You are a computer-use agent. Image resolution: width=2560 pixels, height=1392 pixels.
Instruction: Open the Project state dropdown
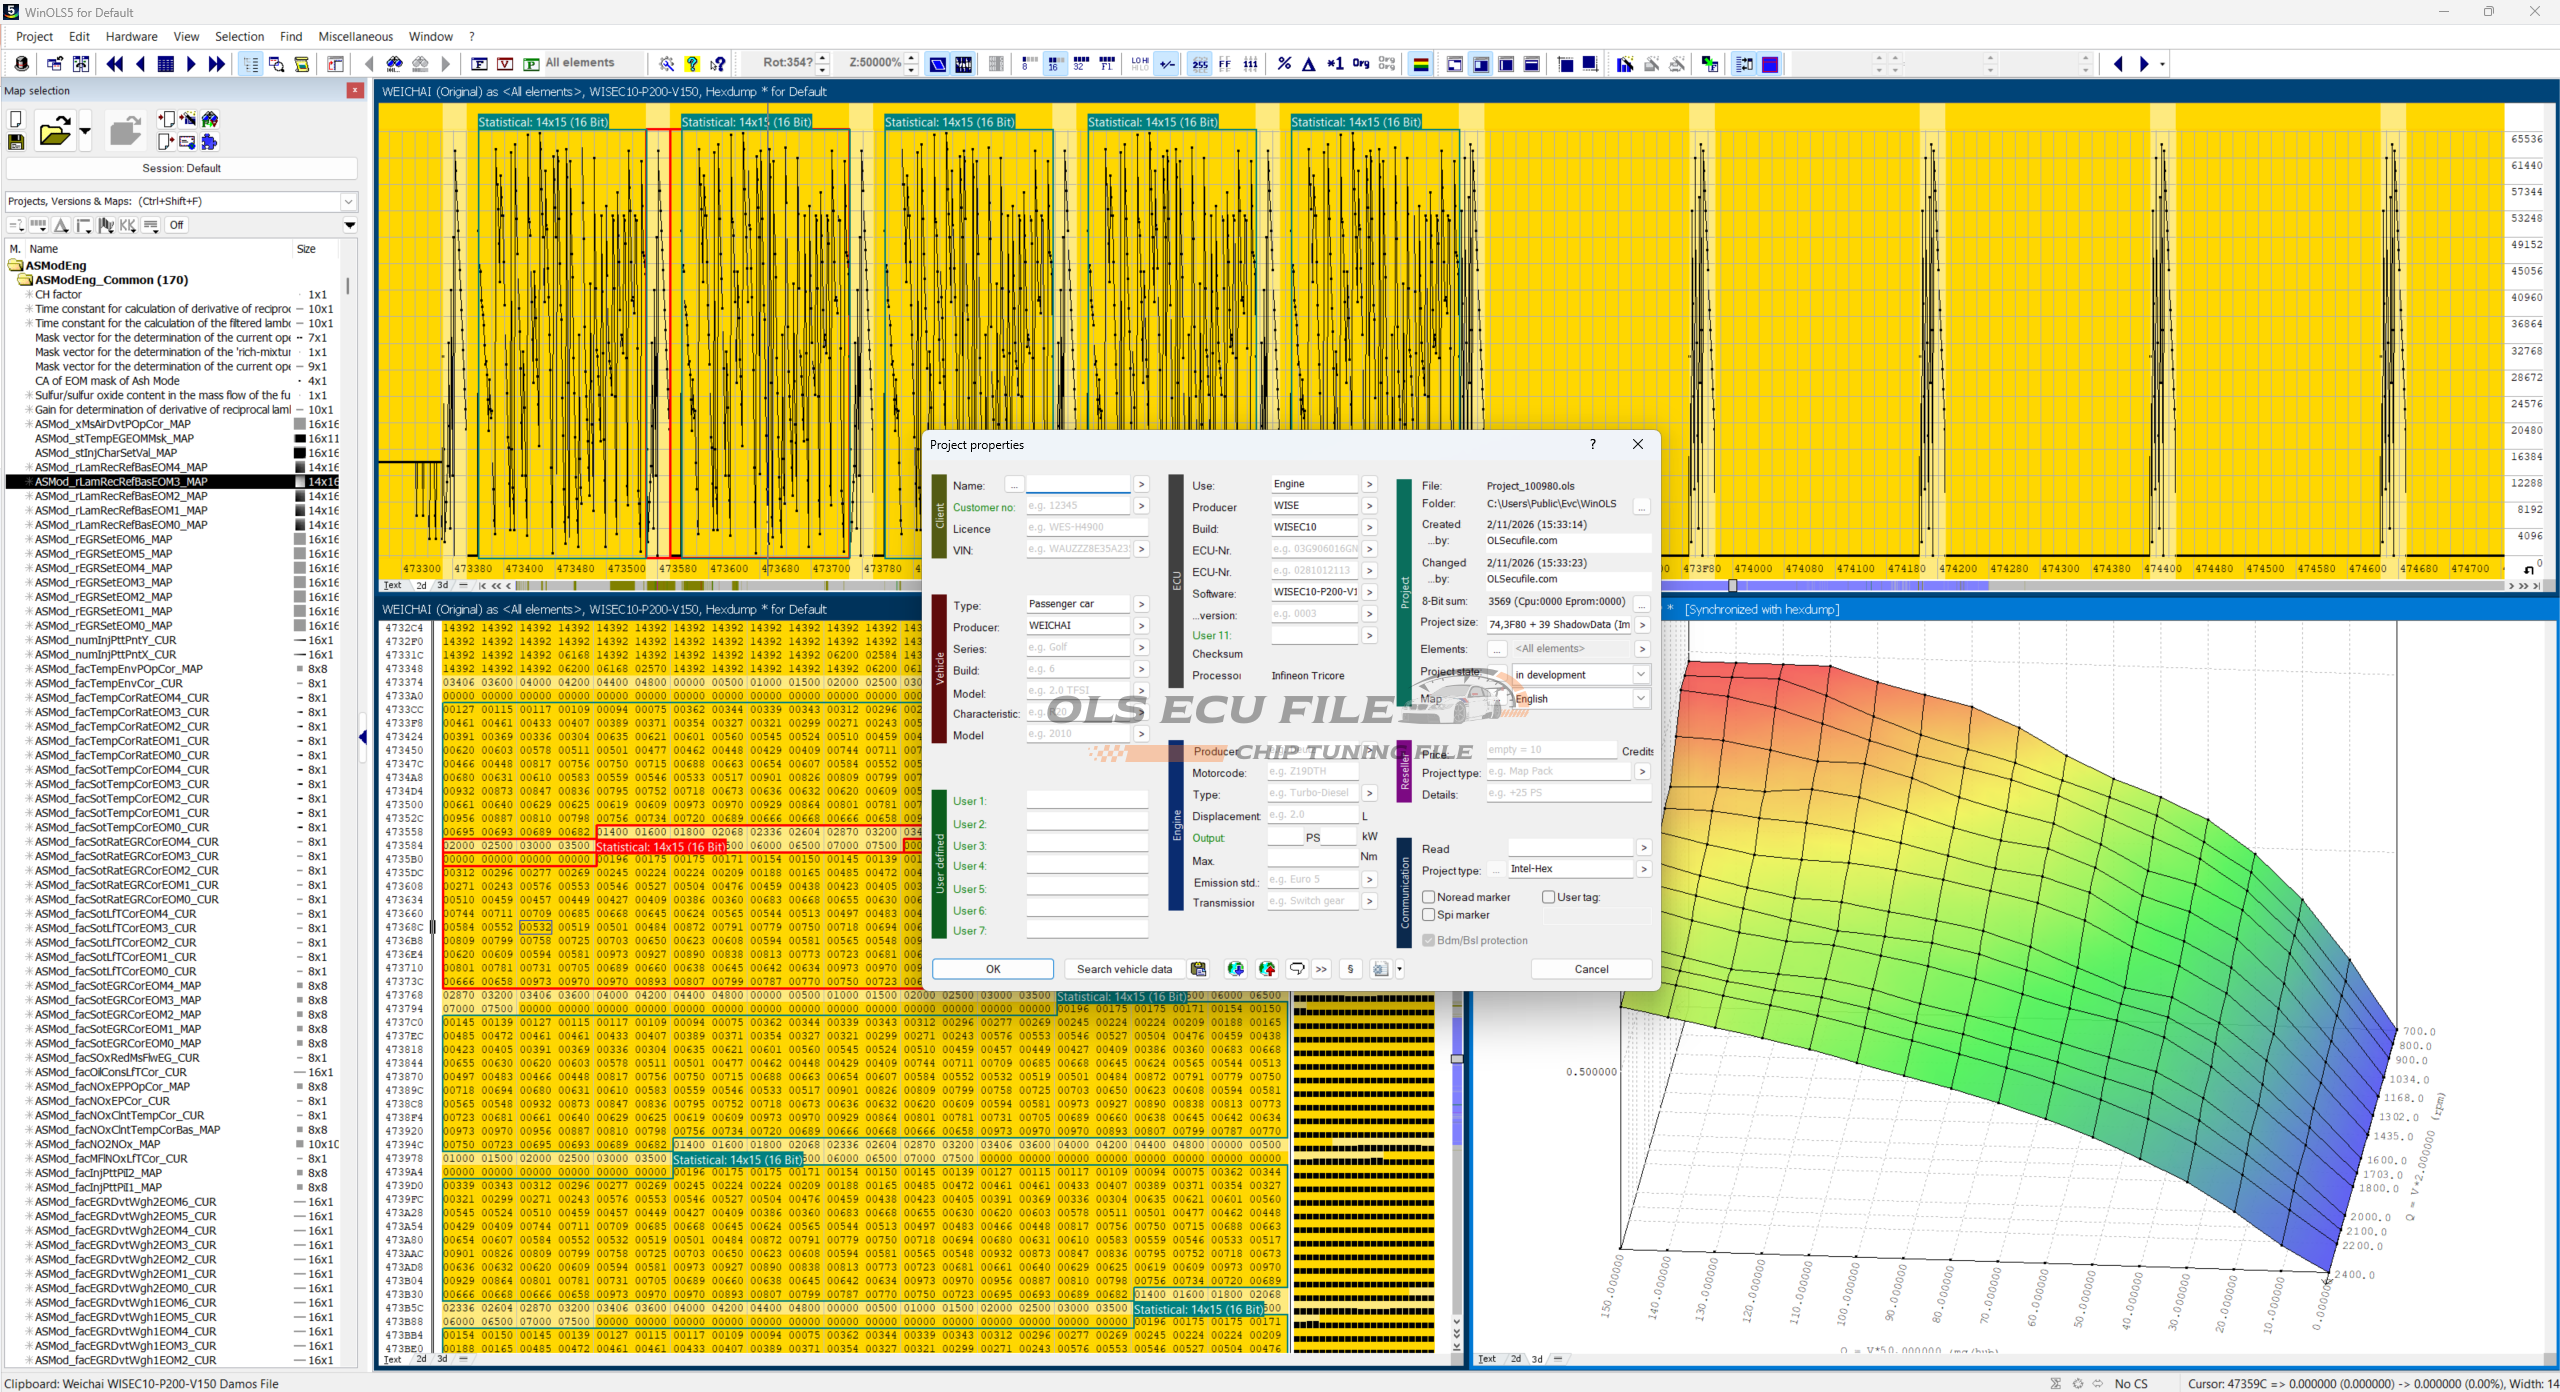pyautogui.click(x=1640, y=675)
